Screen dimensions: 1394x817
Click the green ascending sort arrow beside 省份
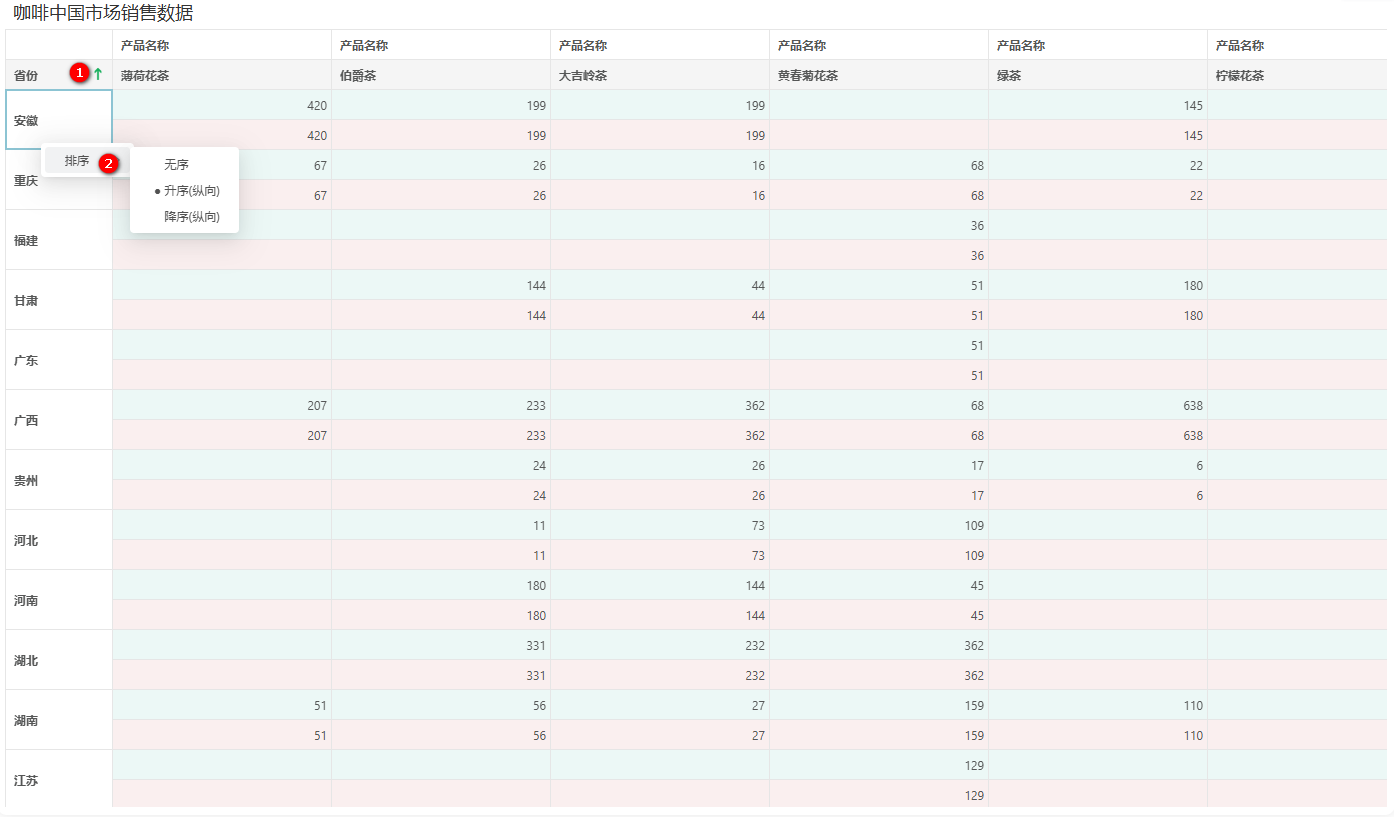click(x=98, y=74)
